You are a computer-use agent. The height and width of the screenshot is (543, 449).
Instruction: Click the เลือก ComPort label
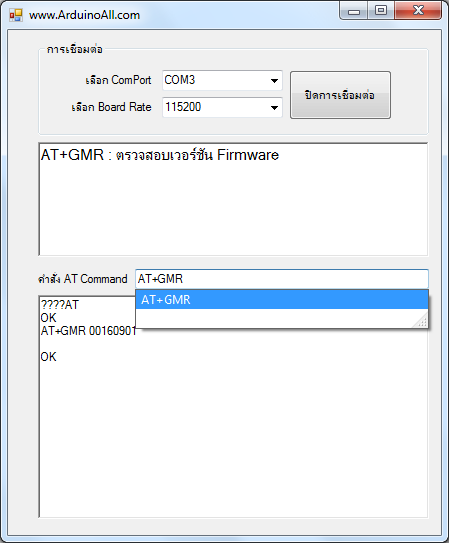pos(118,80)
